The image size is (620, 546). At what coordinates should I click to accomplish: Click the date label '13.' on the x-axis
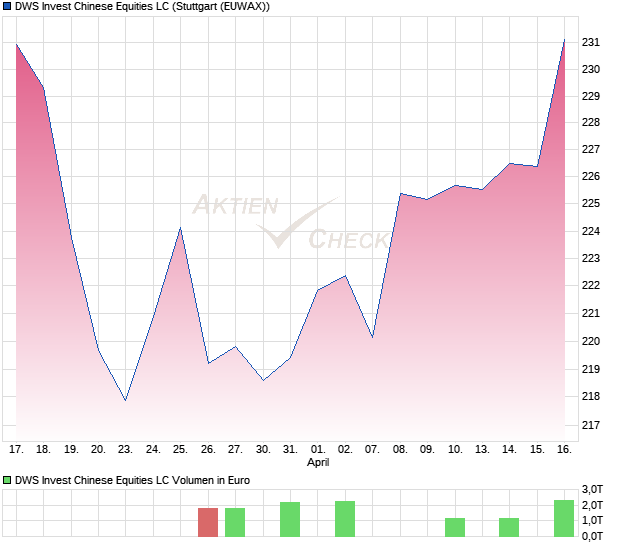coord(482,450)
